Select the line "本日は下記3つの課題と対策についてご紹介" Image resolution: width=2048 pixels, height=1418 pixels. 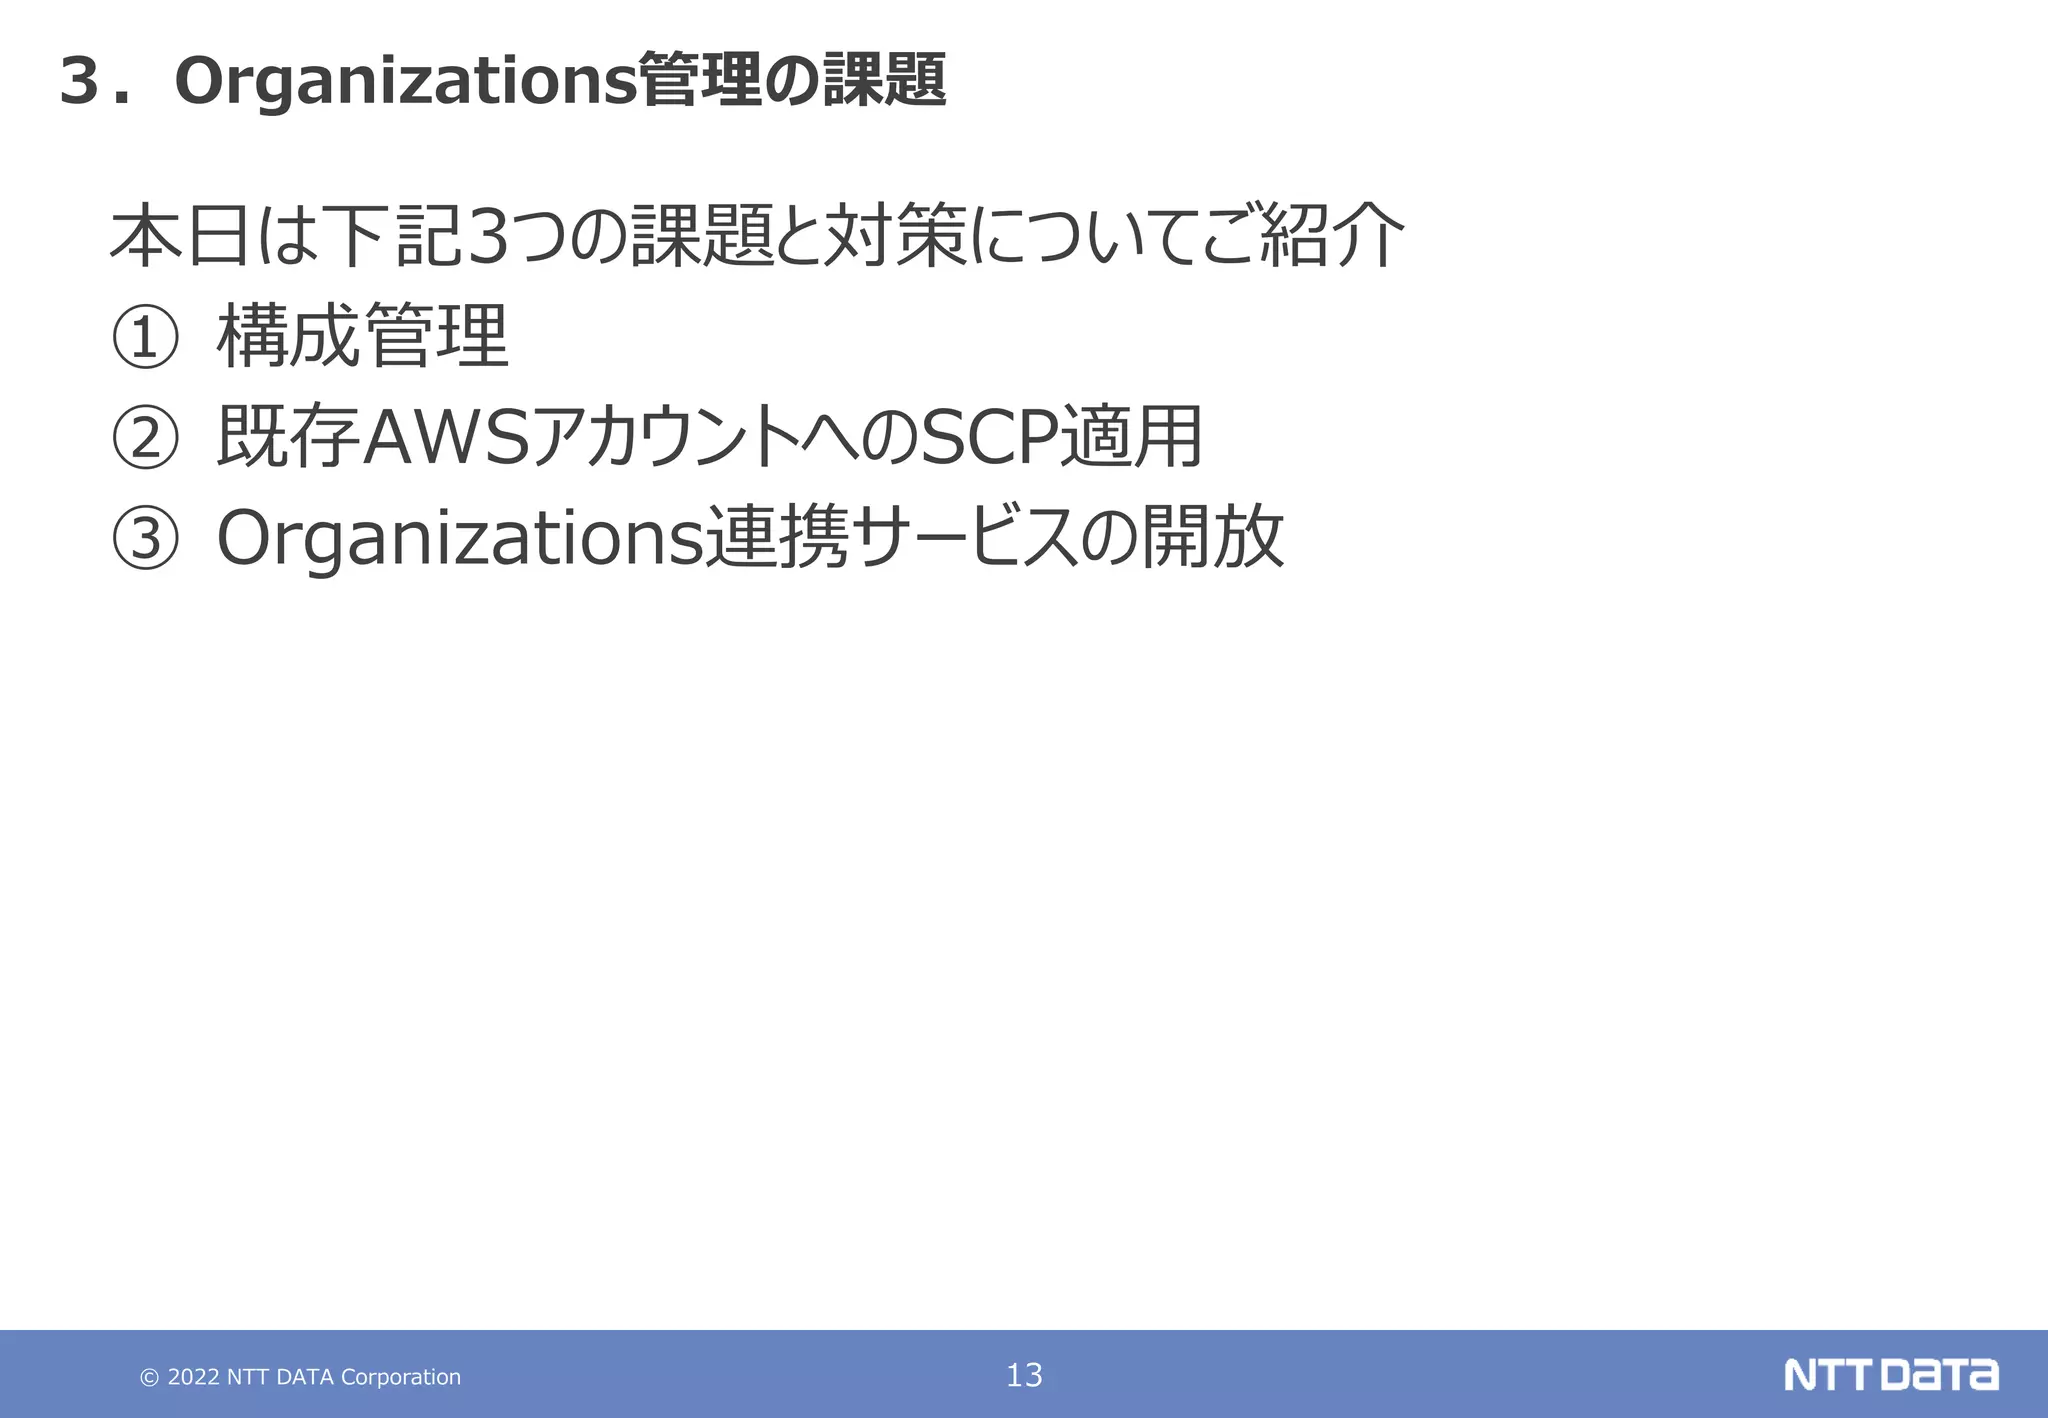(x=757, y=236)
